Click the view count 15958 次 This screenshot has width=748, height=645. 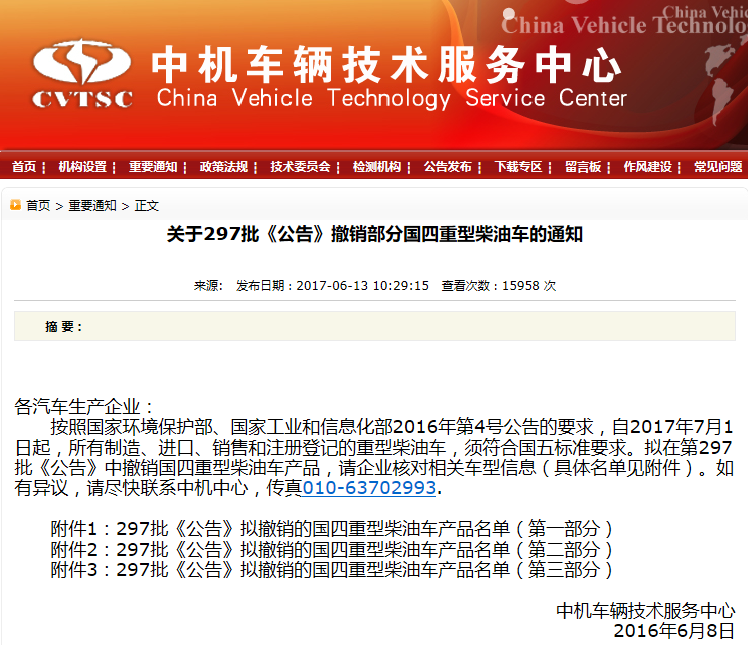(x=529, y=286)
